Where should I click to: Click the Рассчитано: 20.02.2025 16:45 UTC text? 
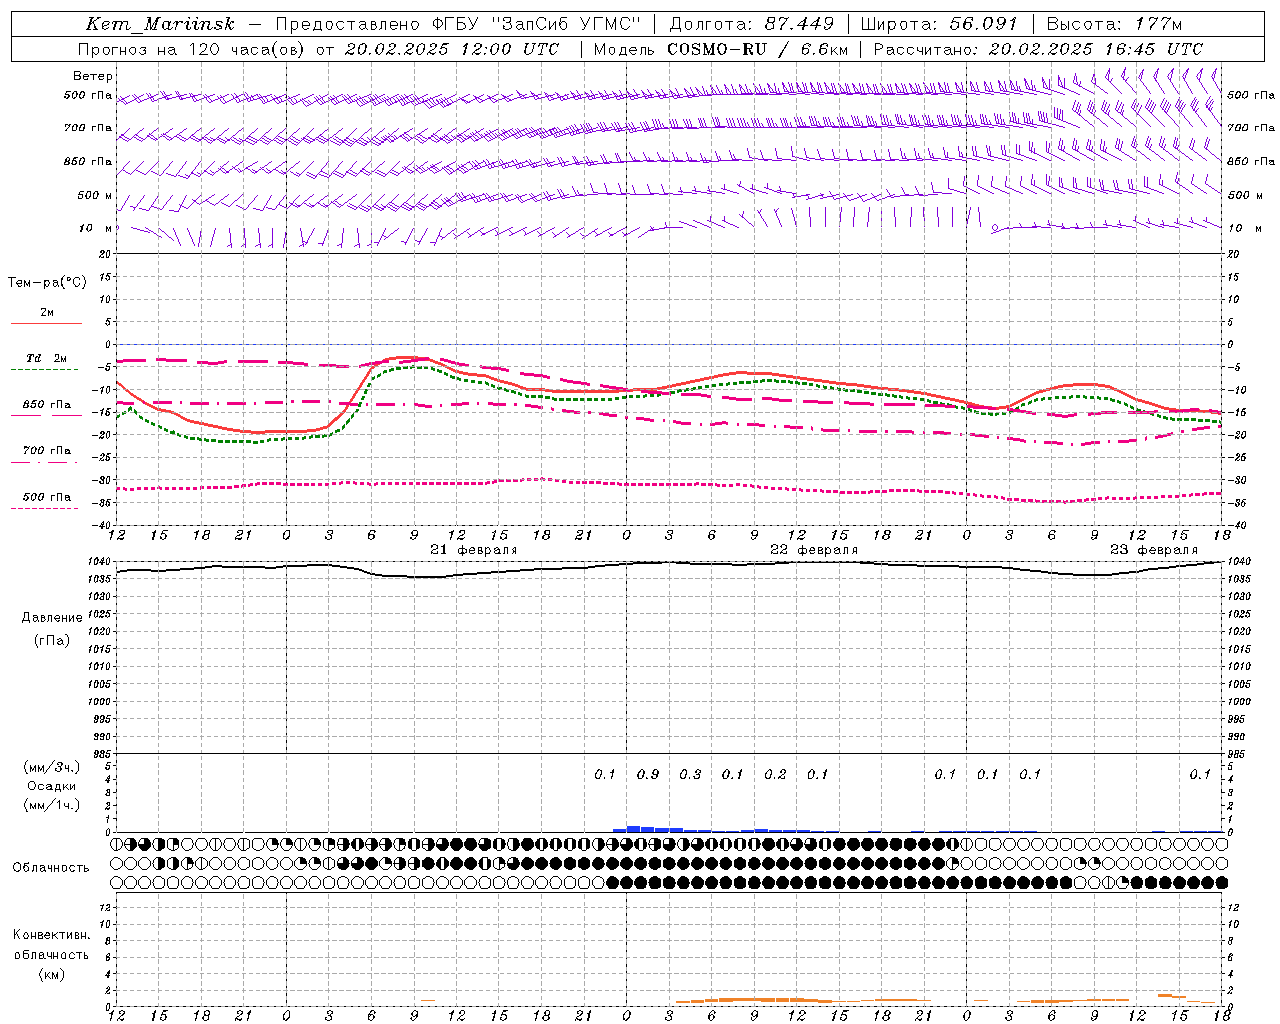tap(1038, 49)
